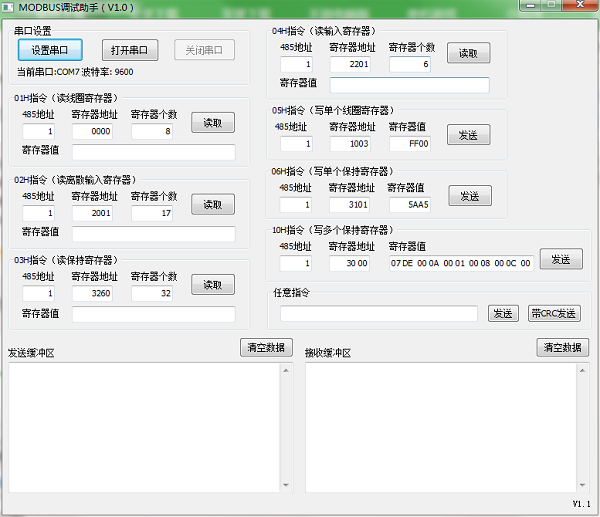Select the 05H register value field FF00

tap(410, 144)
